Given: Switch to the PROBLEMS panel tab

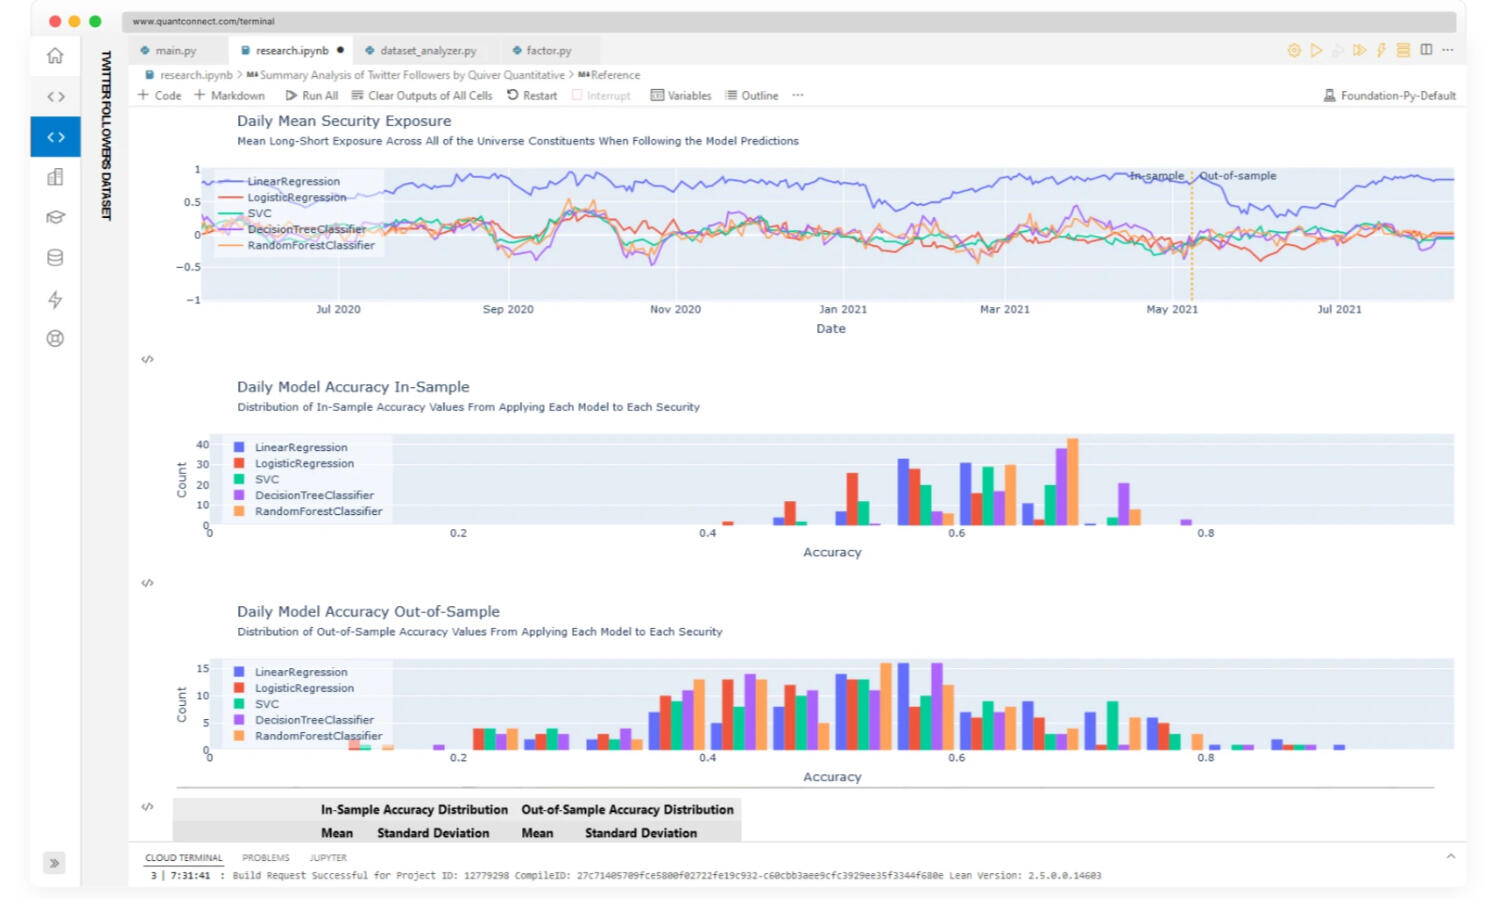Looking at the screenshot, I should (265, 858).
